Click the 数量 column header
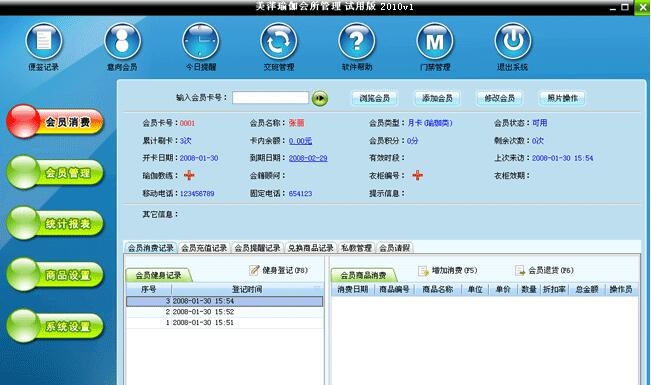Screen dimensions: 651x385 coord(529,289)
